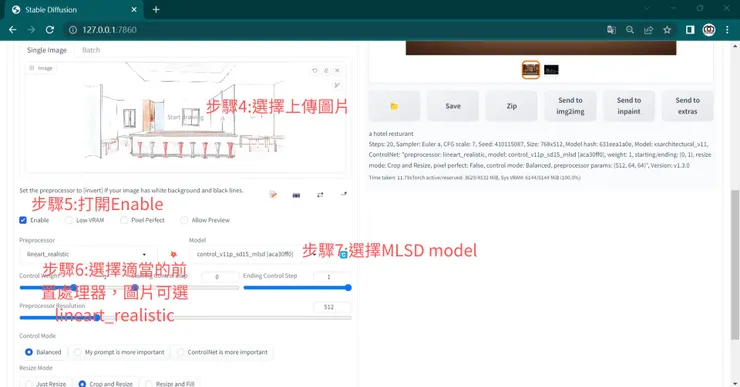Open tab search chevron in title bar
This screenshot has width=740, height=387.
(x=647, y=8)
